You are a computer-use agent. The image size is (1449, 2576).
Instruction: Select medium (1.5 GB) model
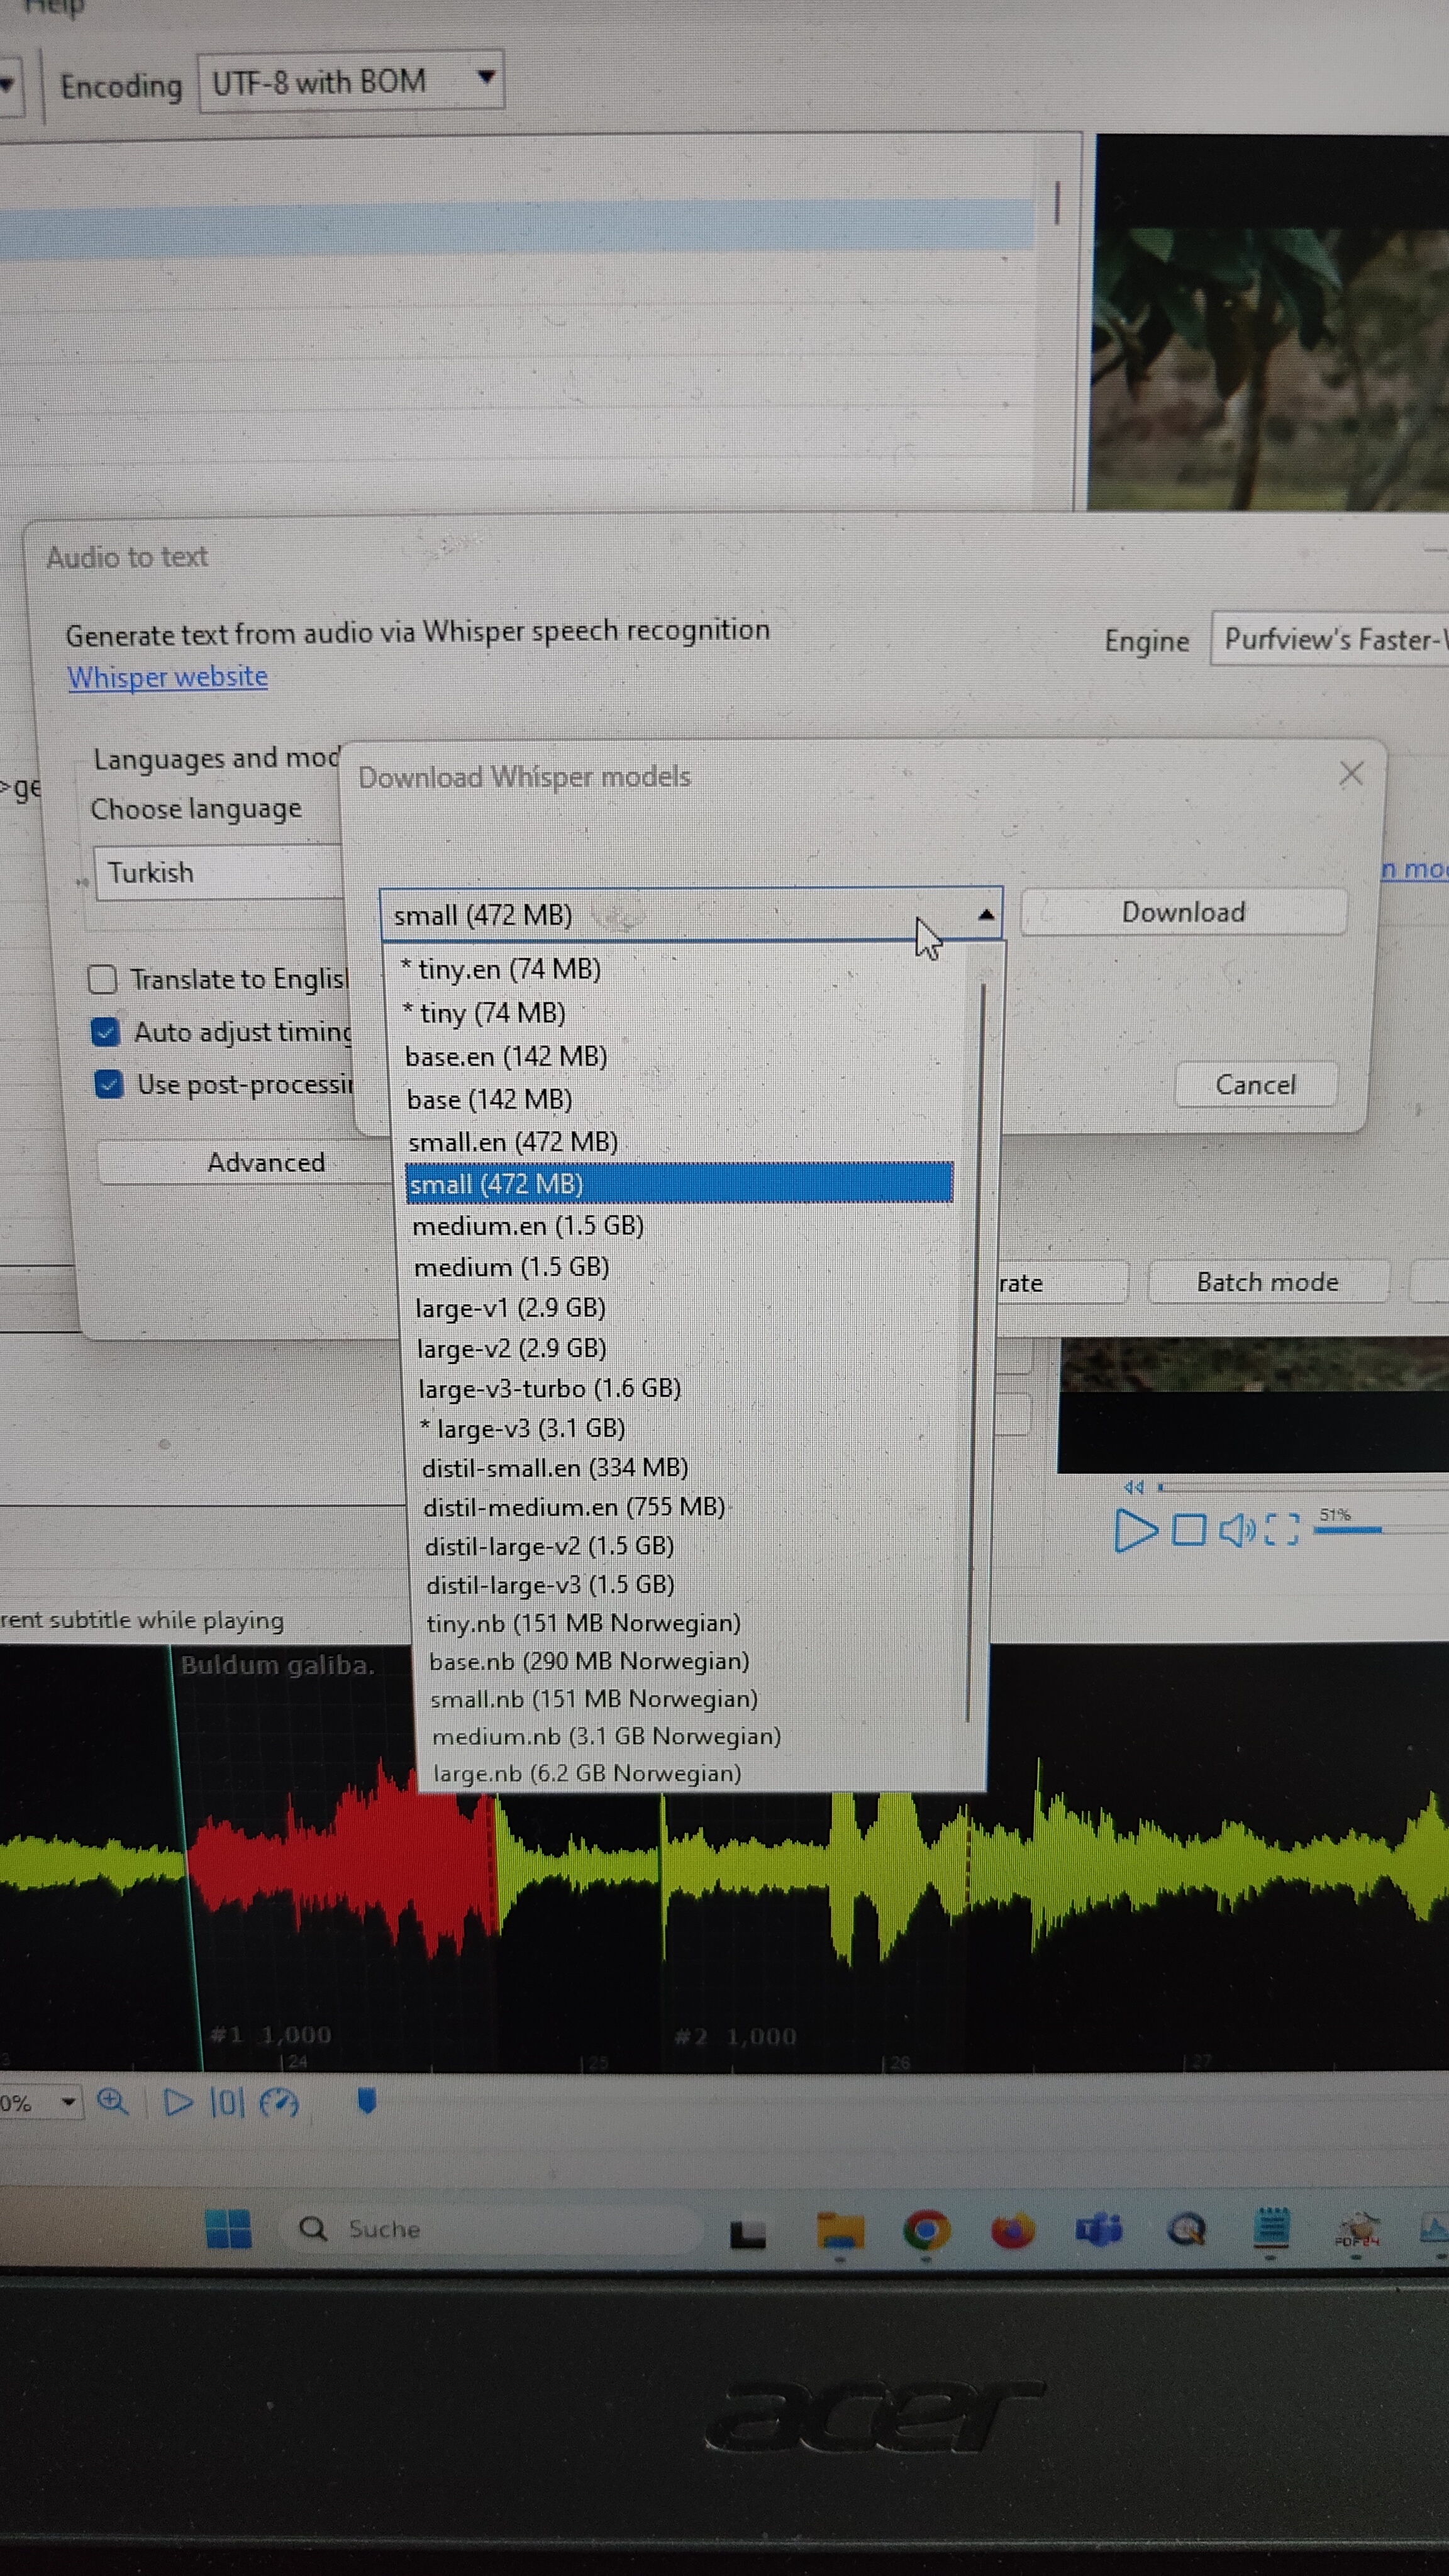[512, 1267]
